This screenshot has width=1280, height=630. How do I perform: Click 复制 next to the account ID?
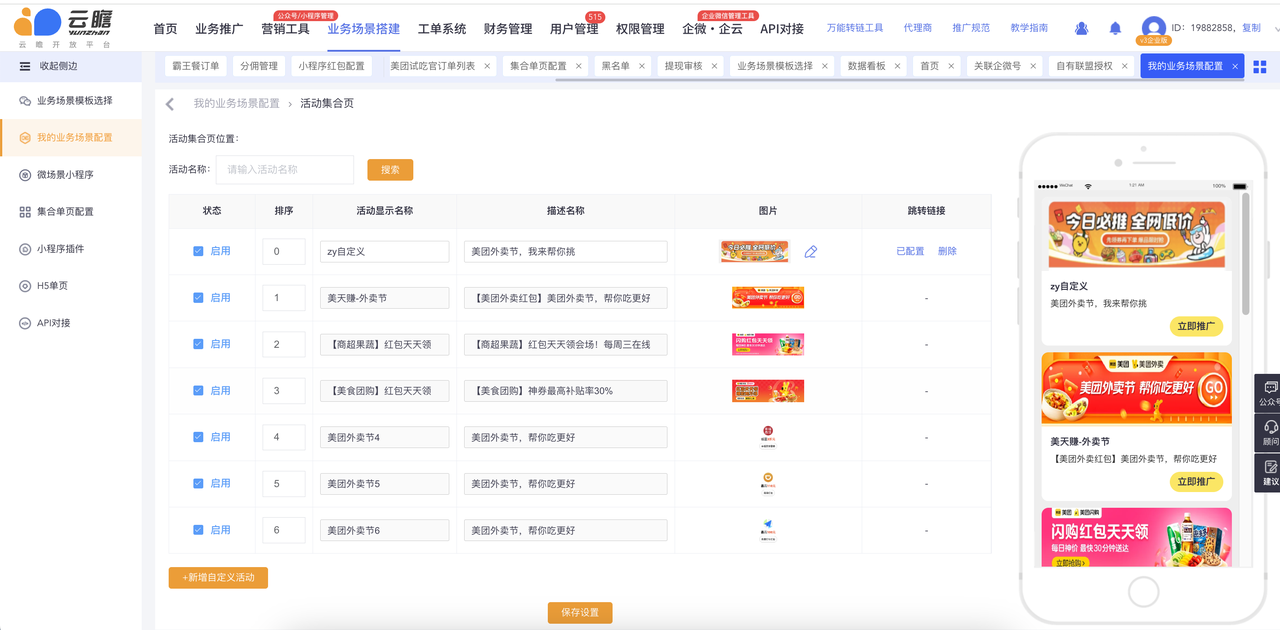[1251, 29]
